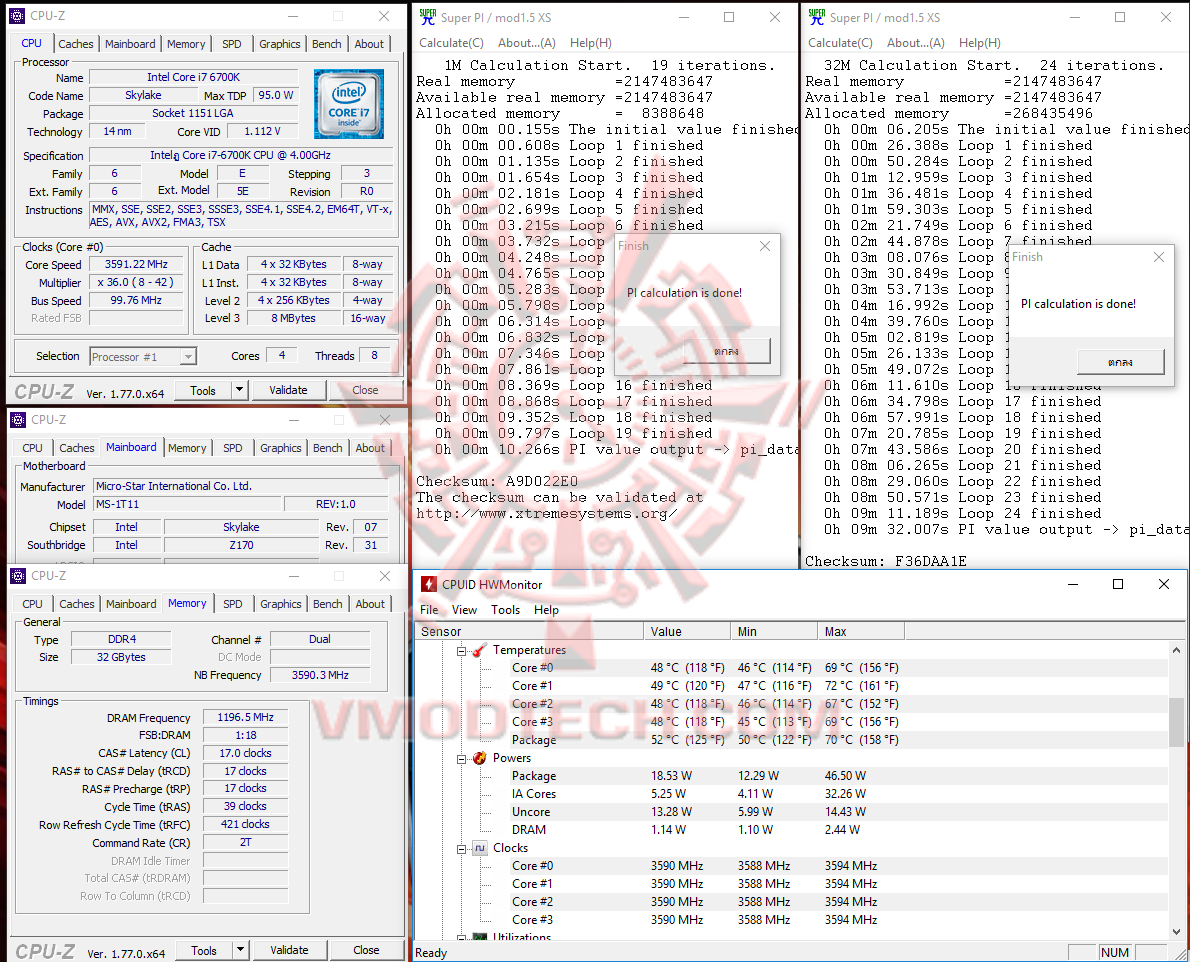
Task: Open the About tab in top CPU-Z window
Action: click(369, 44)
